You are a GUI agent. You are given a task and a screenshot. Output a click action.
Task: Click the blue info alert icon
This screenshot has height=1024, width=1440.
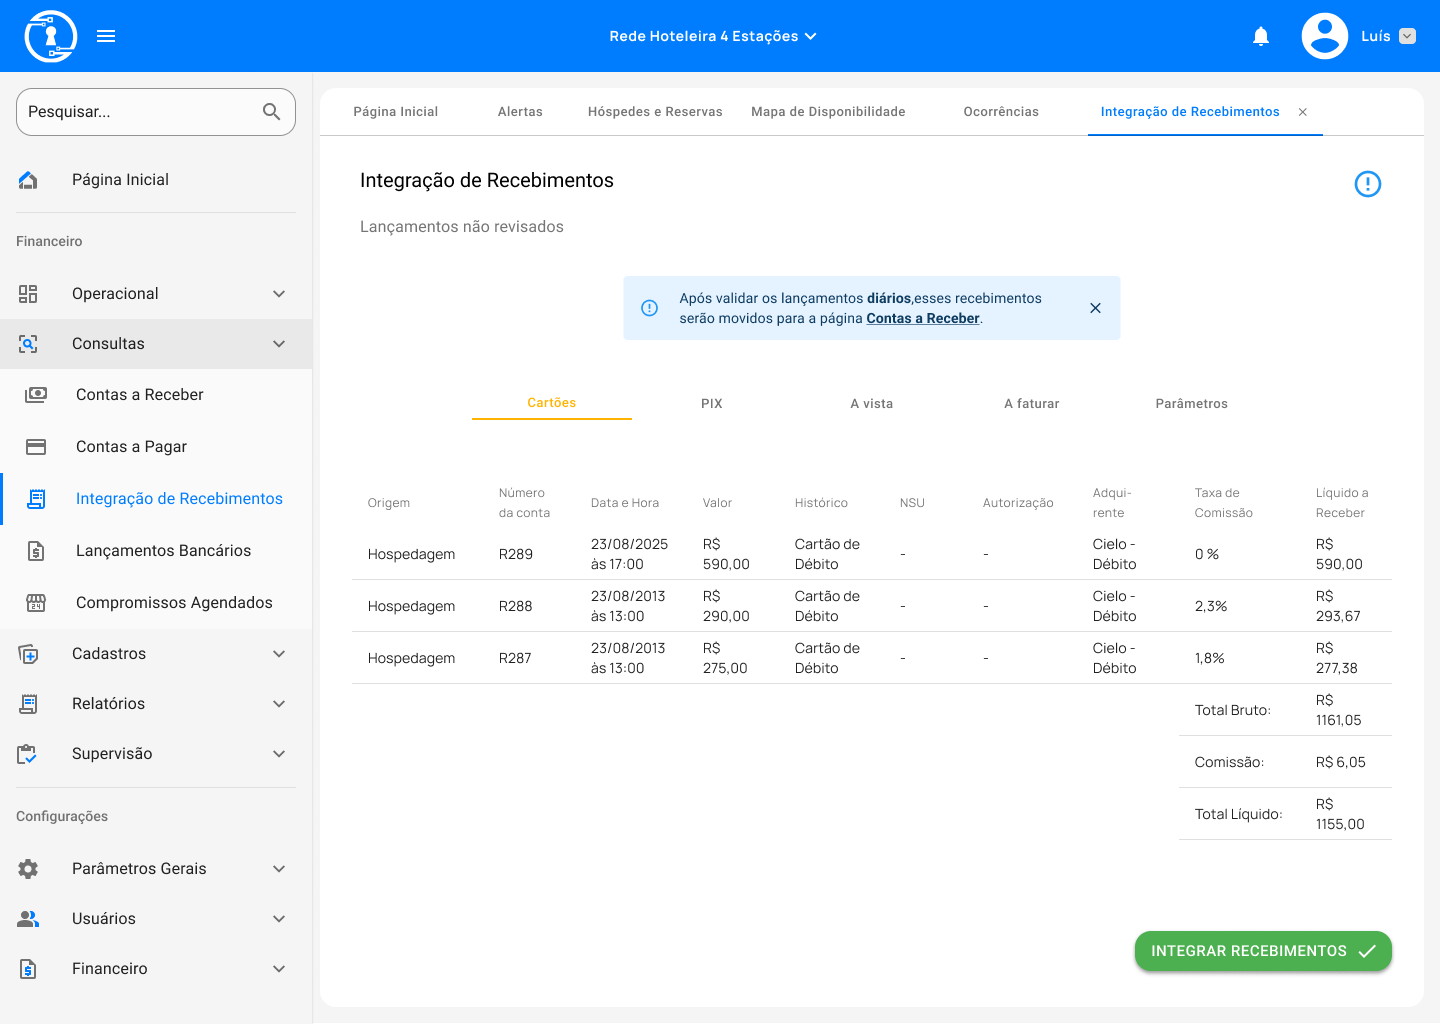tap(1367, 184)
